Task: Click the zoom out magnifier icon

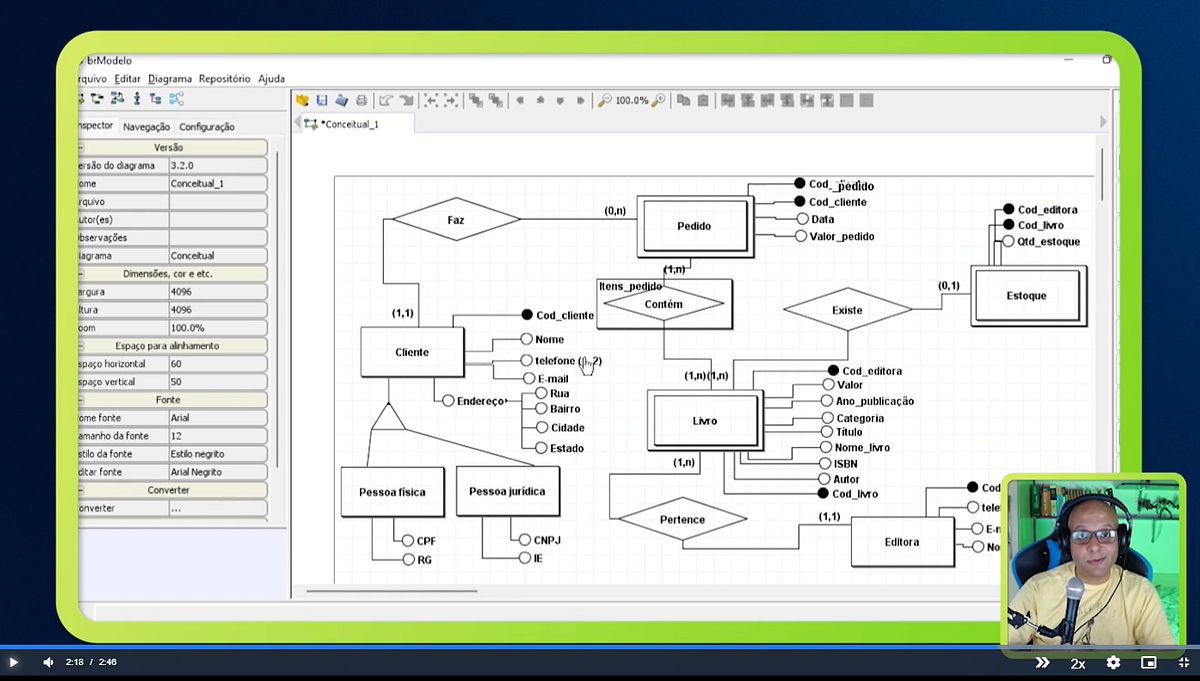Action: (604, 100)
